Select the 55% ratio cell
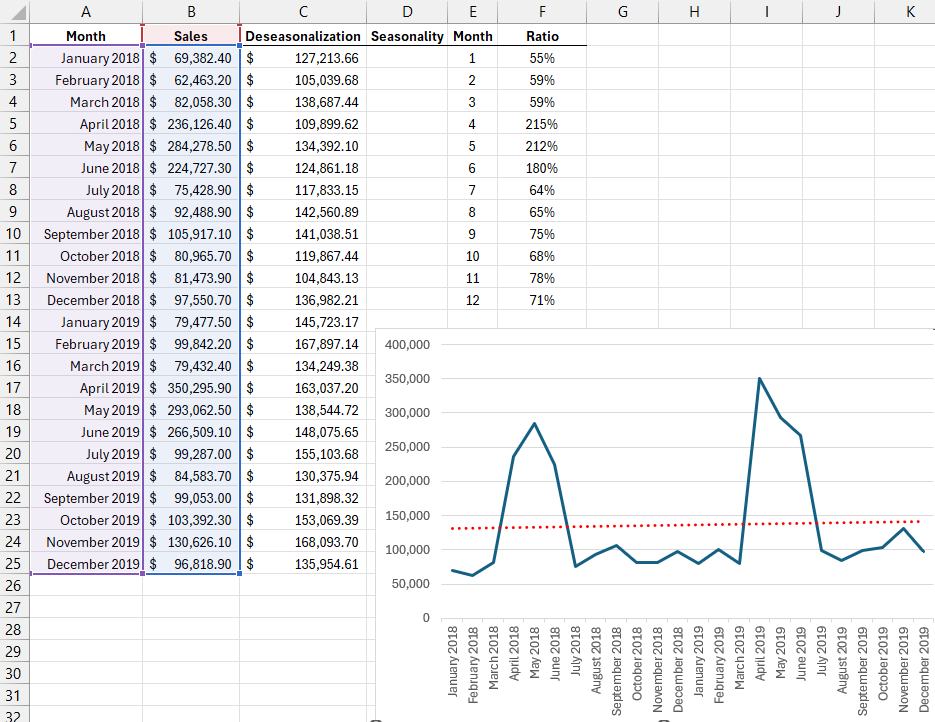 [x=542, y=58]
